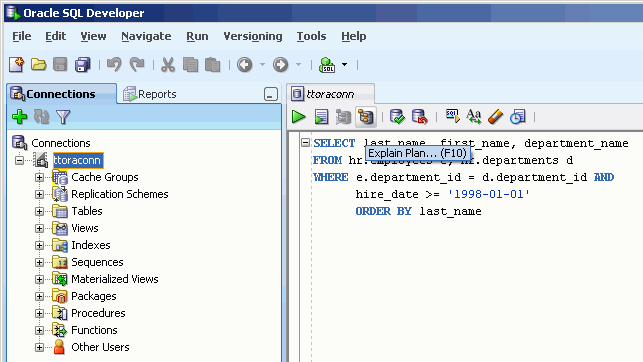This screenshot has height=362, width=643.
Task: Collapse the SELECT statement code fold
Action: tap(305, 143)
